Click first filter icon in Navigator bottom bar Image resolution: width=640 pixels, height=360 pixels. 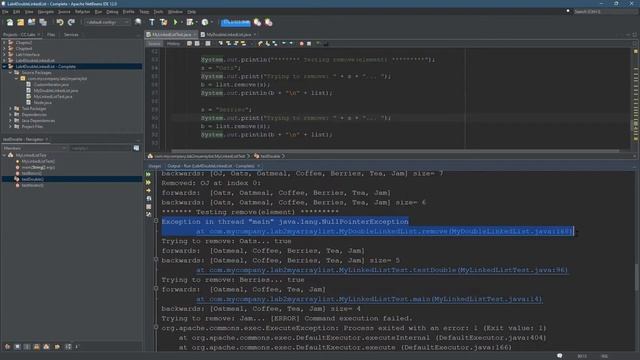[x=7, y=347]
